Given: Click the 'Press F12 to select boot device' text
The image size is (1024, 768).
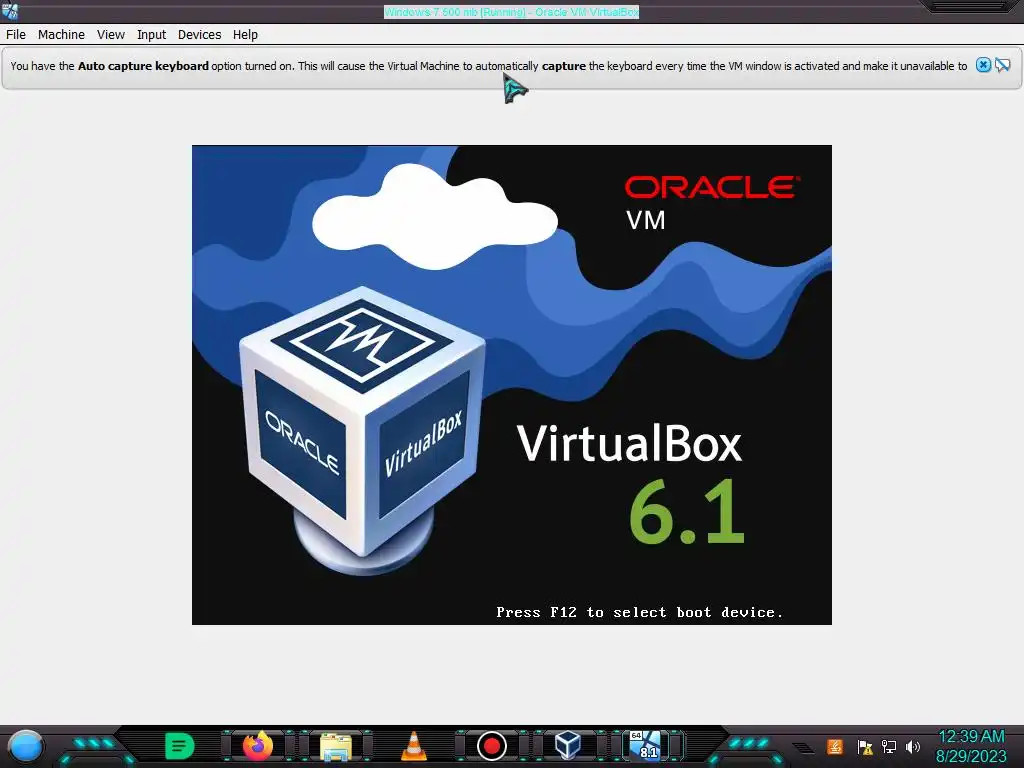Looking at the screenshot, I should (639, 613).
